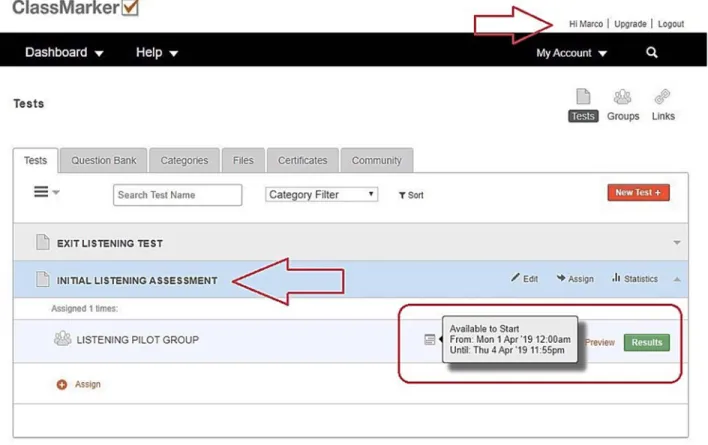Image resolution: width=708 pixels, height=445 pixels.
Task: Click the Hi Marco greeting text
Action: (x=586, y=23)
